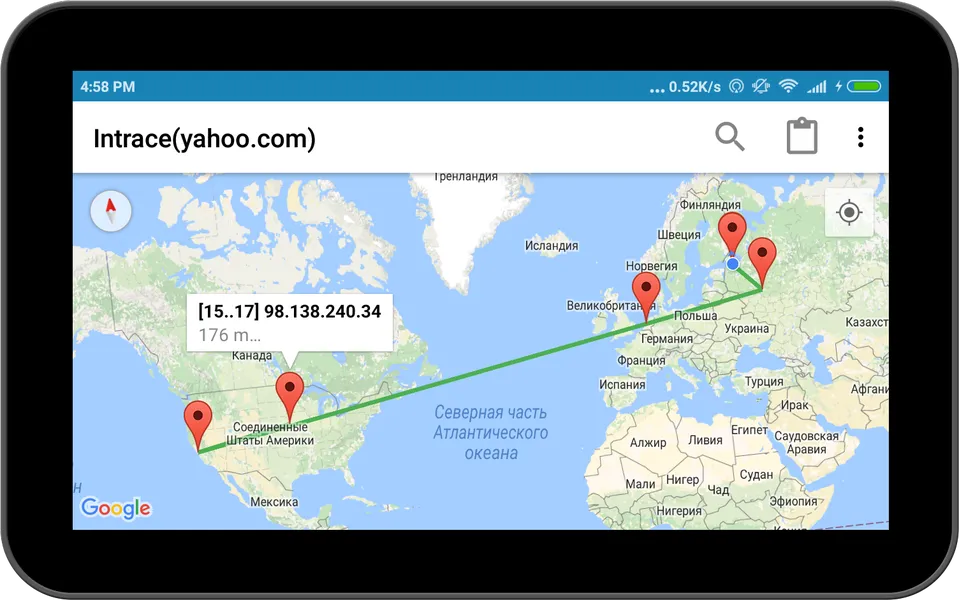Click the Соединенные Штаты Америки label

point(270,434)
